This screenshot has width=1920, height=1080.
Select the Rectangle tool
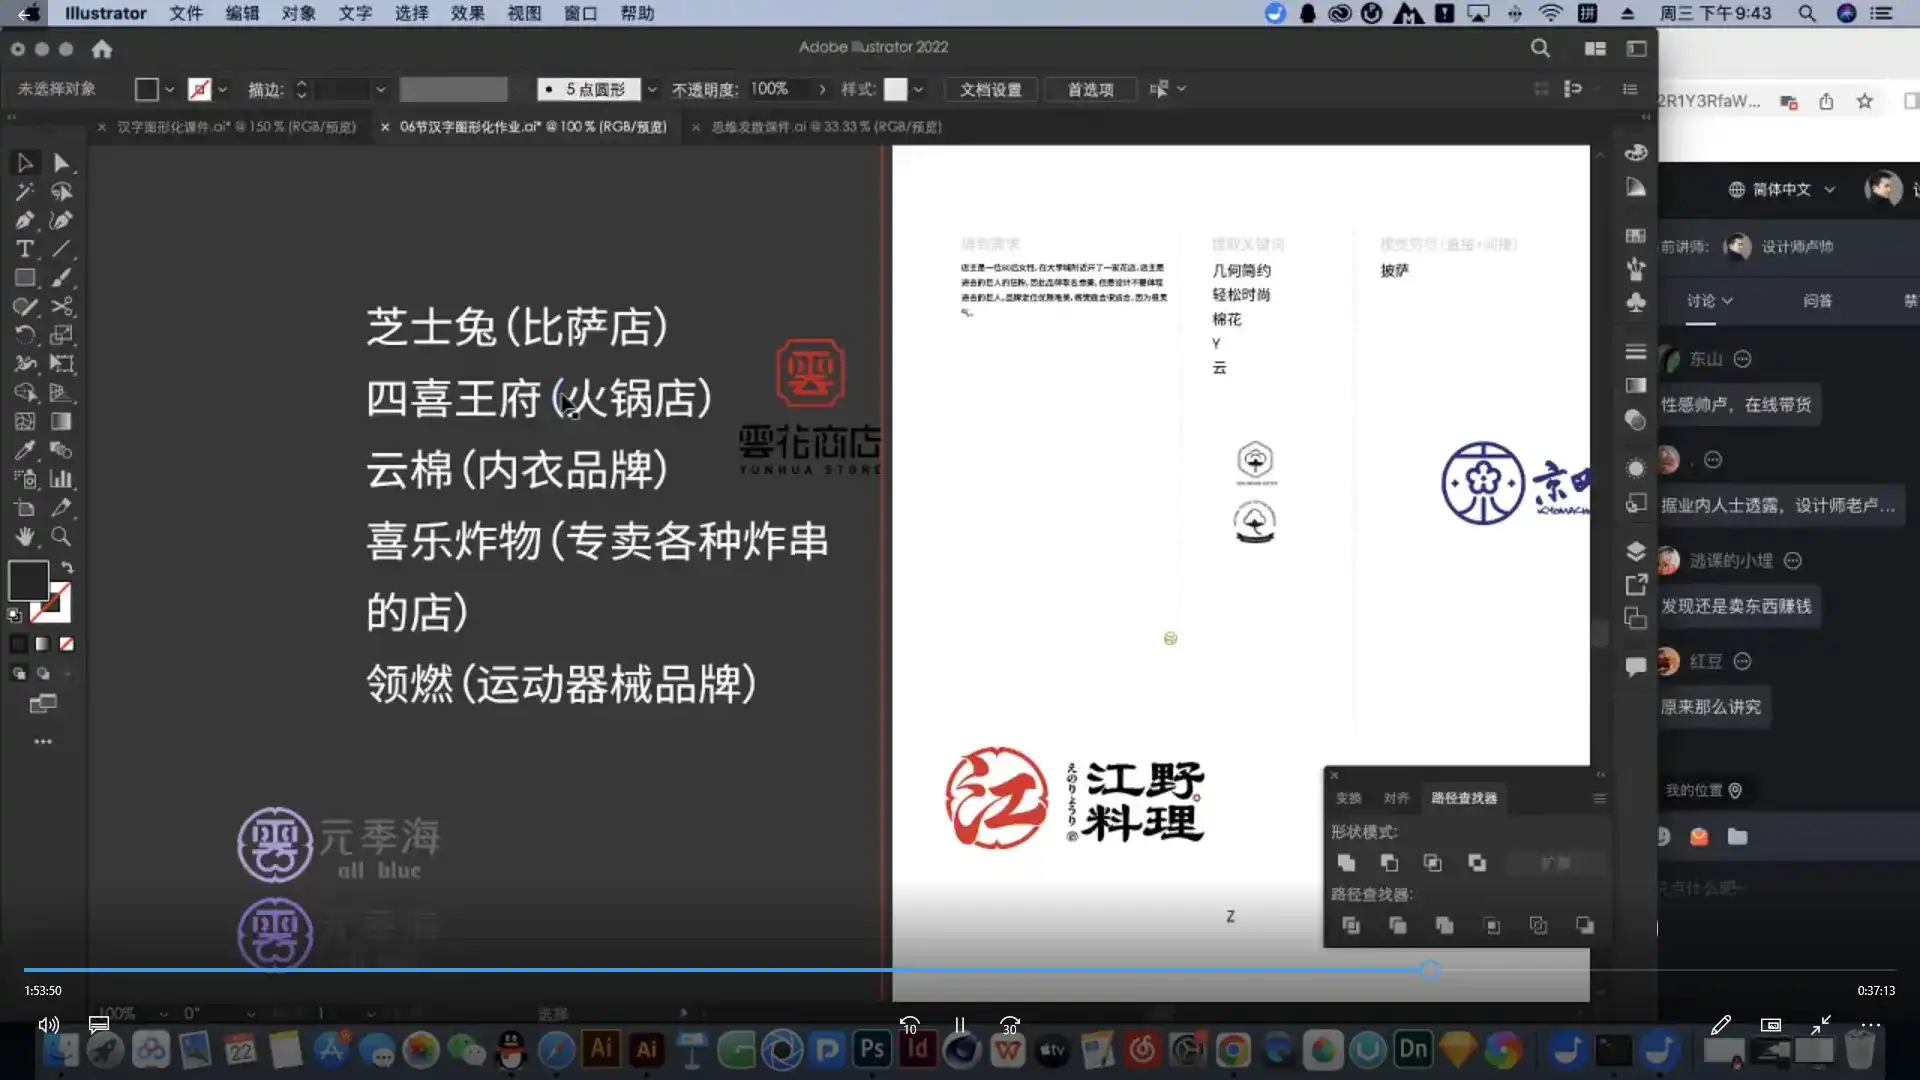click(24, 276)
